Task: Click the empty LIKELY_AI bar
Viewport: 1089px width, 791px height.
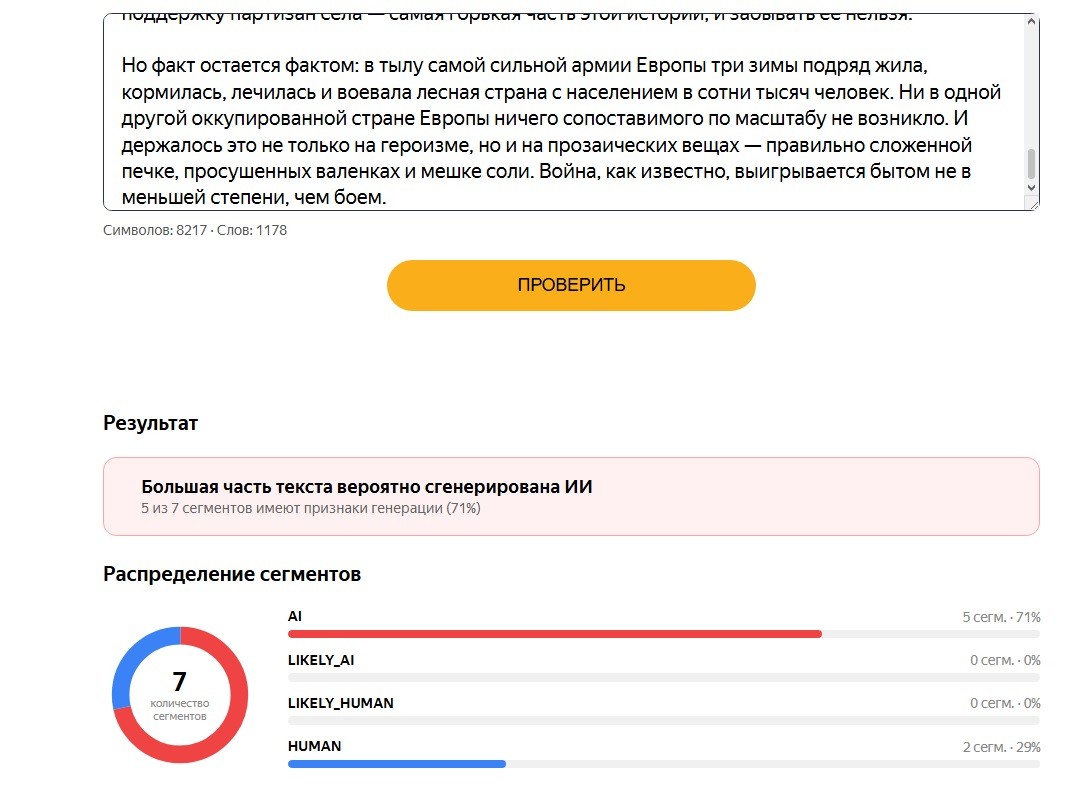Action: click(x=664, y=677)
